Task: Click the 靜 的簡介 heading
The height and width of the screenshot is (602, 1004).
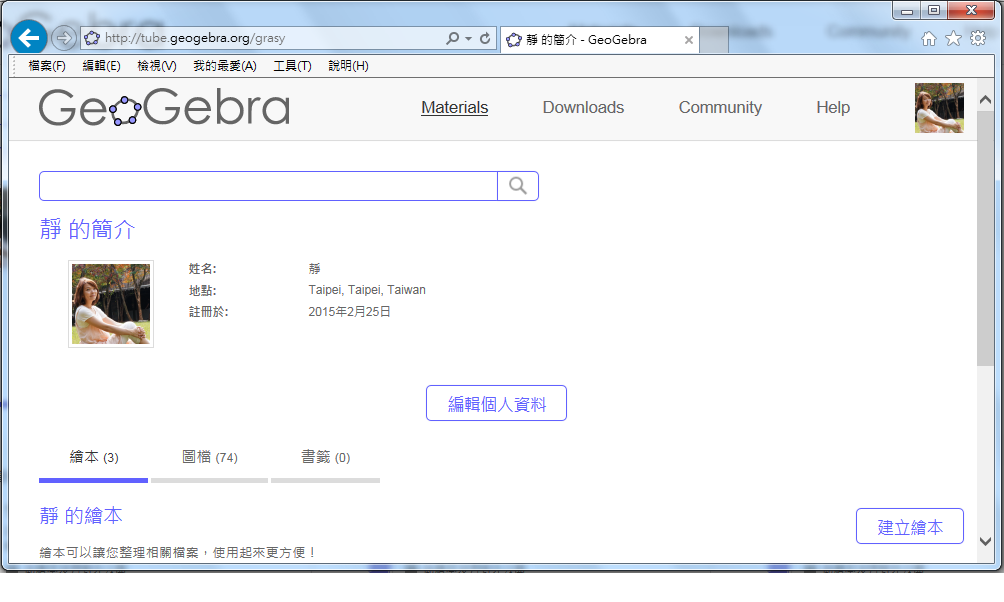Action: coord(87,229)
